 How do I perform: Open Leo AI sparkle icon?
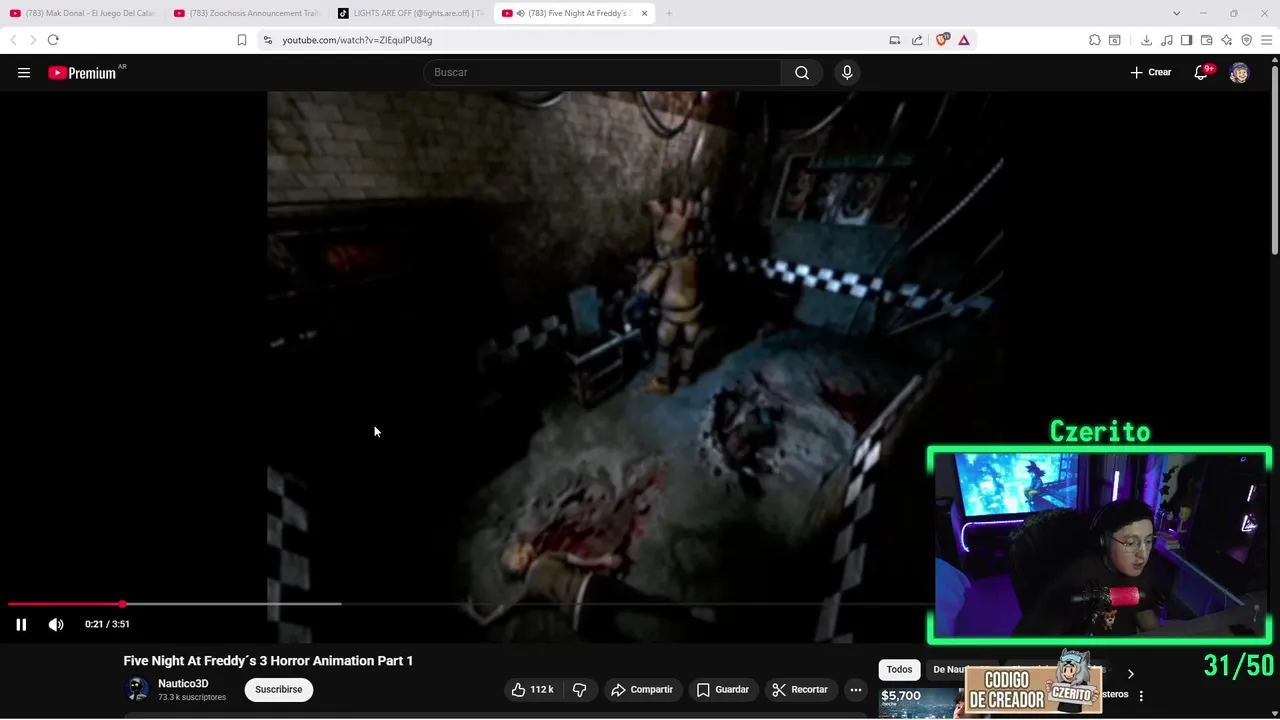(x=1226, y=40)
